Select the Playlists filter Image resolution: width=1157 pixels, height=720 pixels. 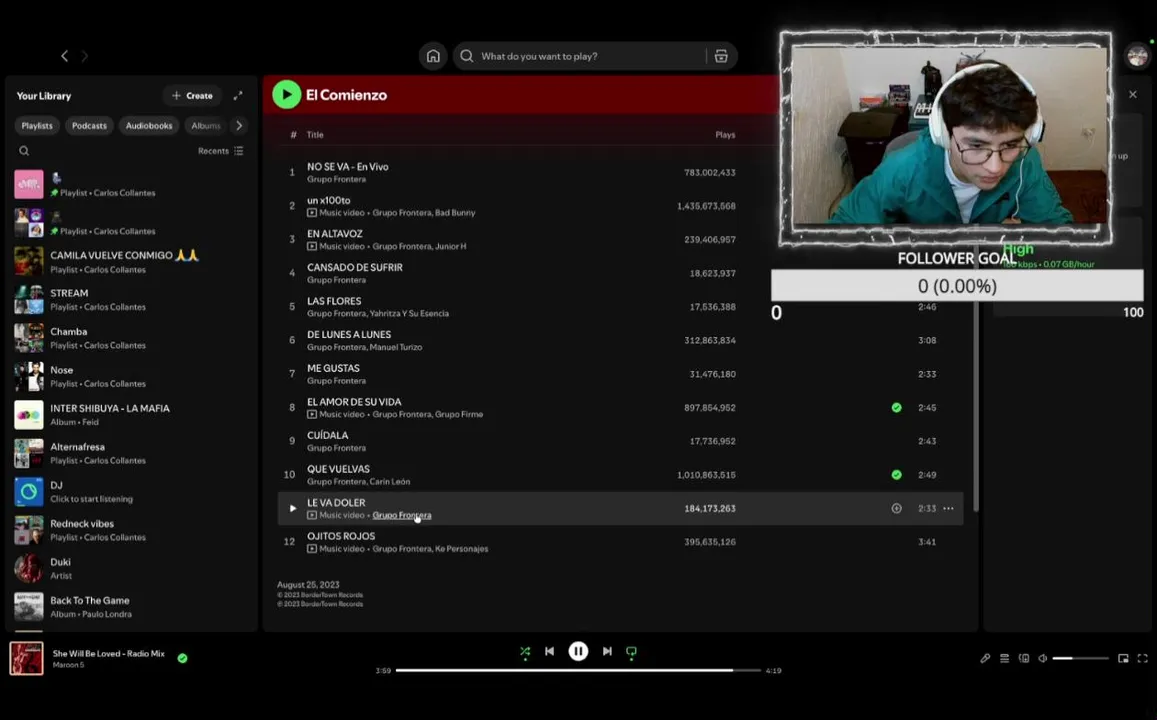pos(37,125)
